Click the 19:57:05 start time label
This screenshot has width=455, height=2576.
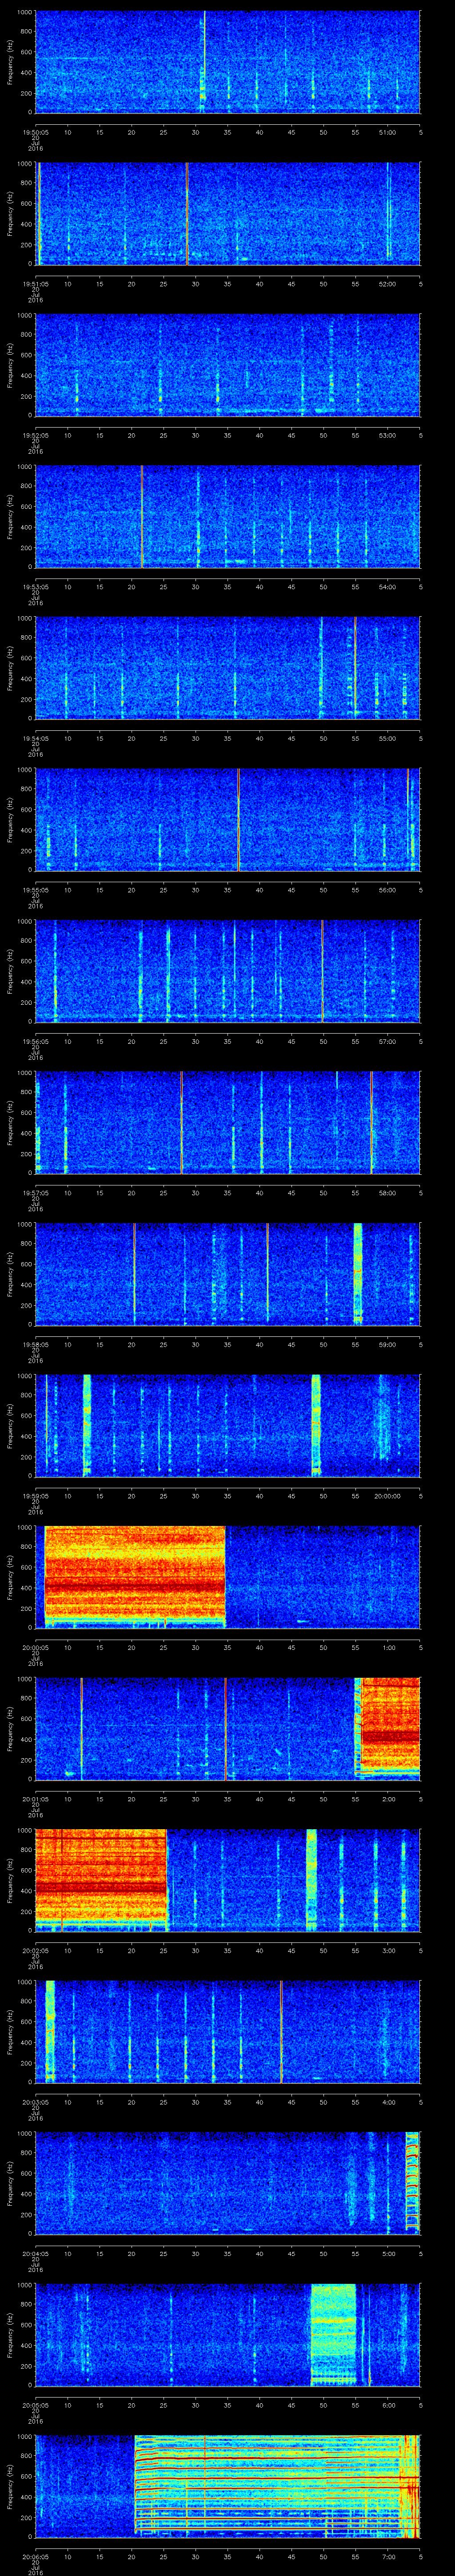(35, 1193)
